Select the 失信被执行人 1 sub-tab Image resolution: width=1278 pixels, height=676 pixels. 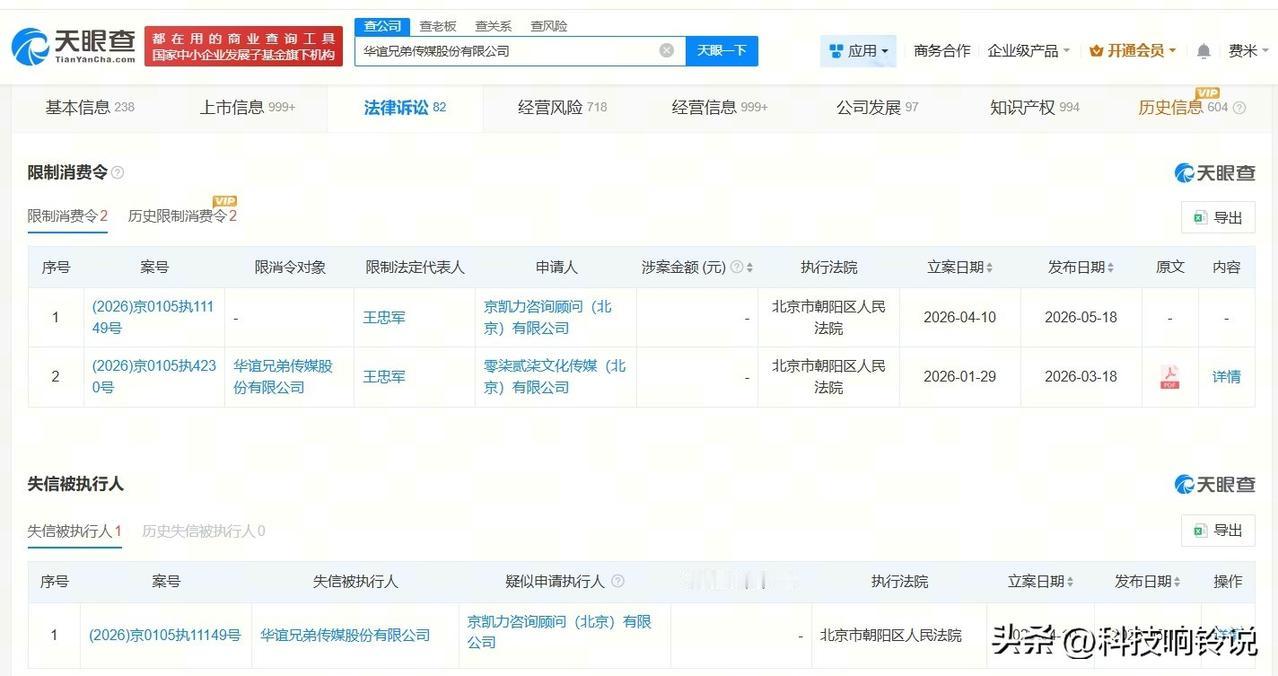point(74,531)
